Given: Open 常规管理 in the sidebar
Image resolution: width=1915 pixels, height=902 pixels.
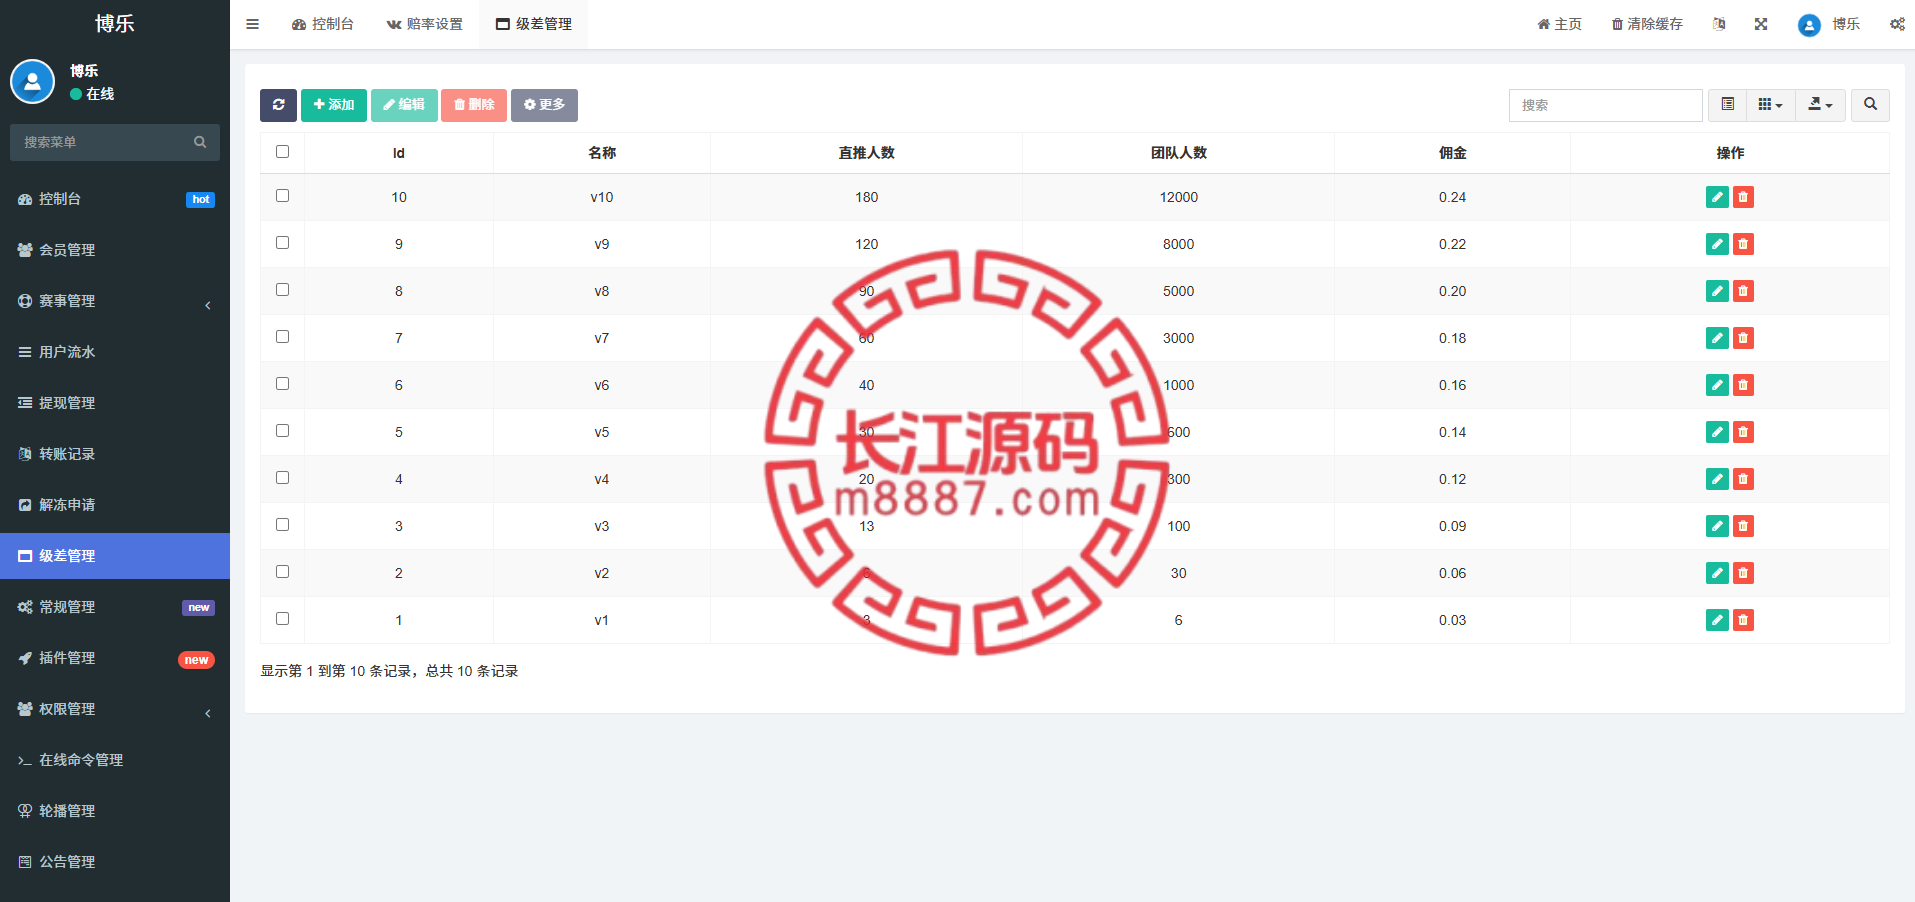Looking at the screenshot, I should (x=115, y=607).
